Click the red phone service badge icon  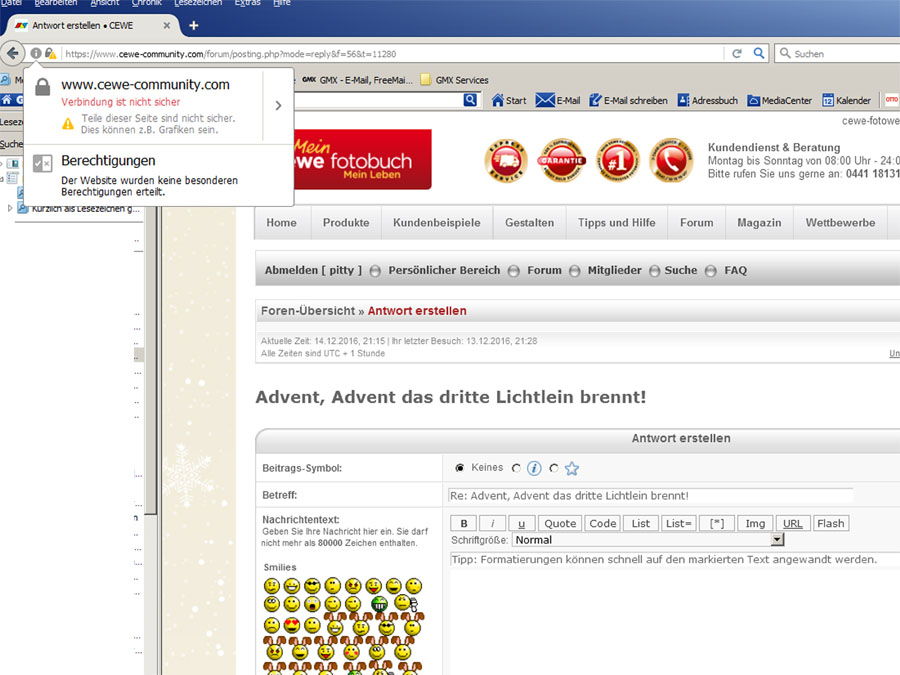point(671,160)
